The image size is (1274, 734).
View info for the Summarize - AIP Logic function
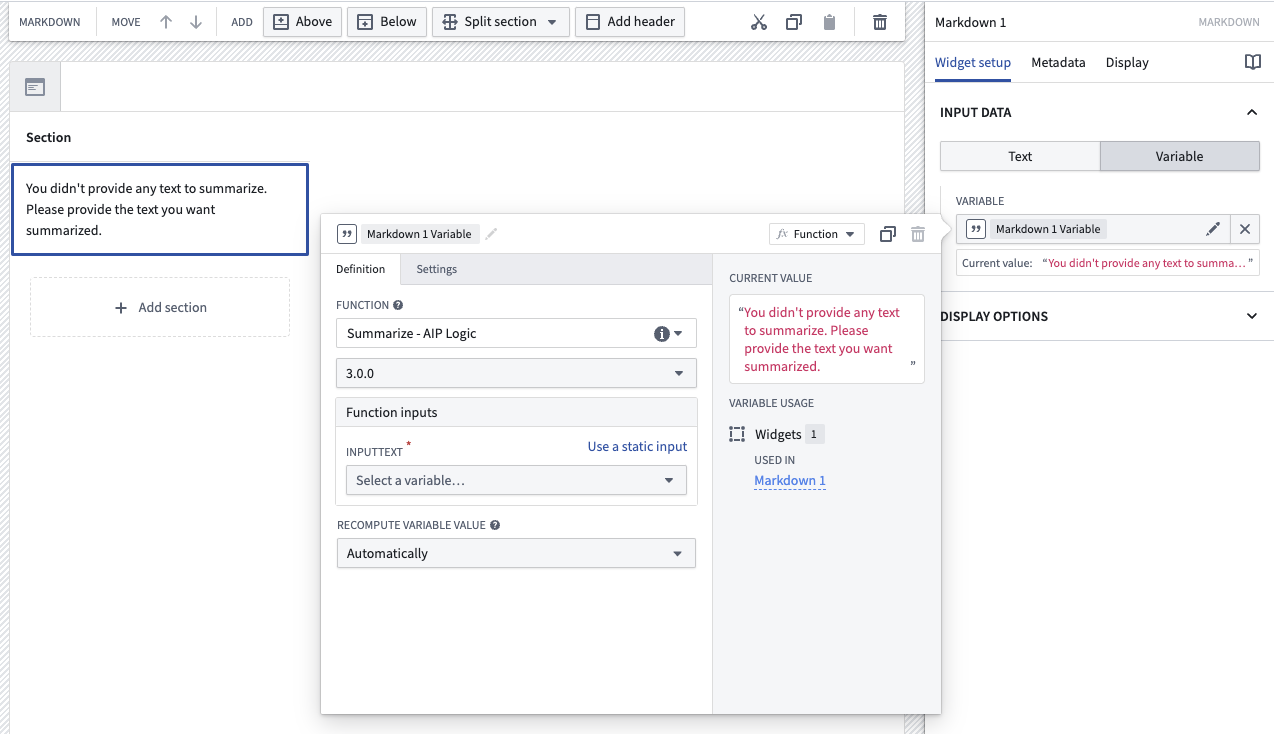tap(661, 333)
